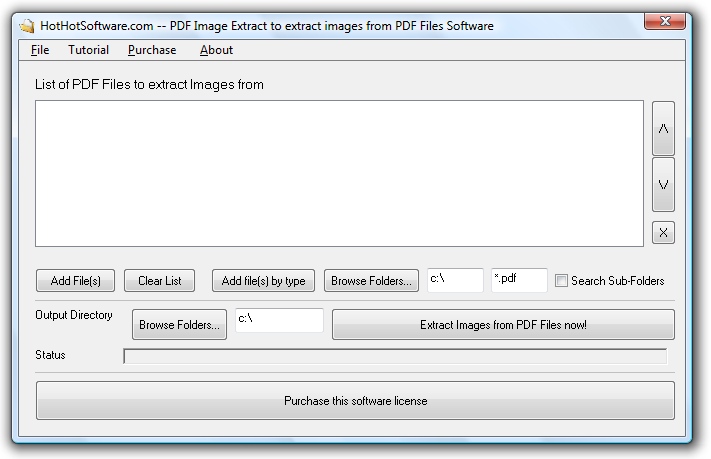Move selected file down with v button

pos(663,185)
